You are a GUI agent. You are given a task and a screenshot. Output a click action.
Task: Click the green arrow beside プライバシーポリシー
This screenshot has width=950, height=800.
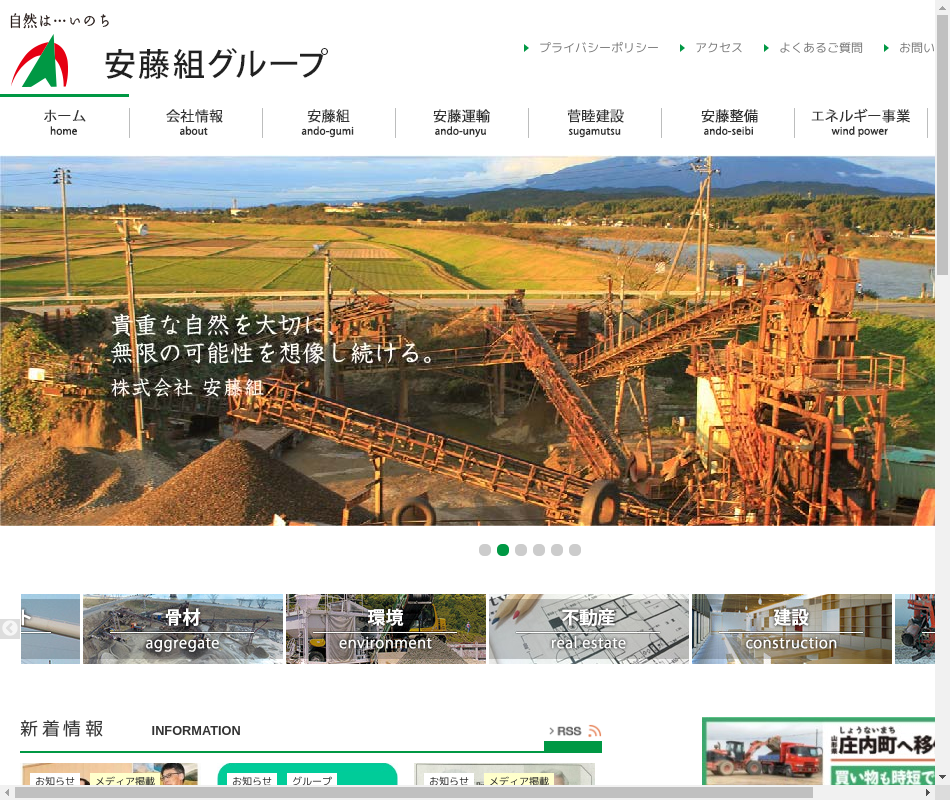coord(526,48)
